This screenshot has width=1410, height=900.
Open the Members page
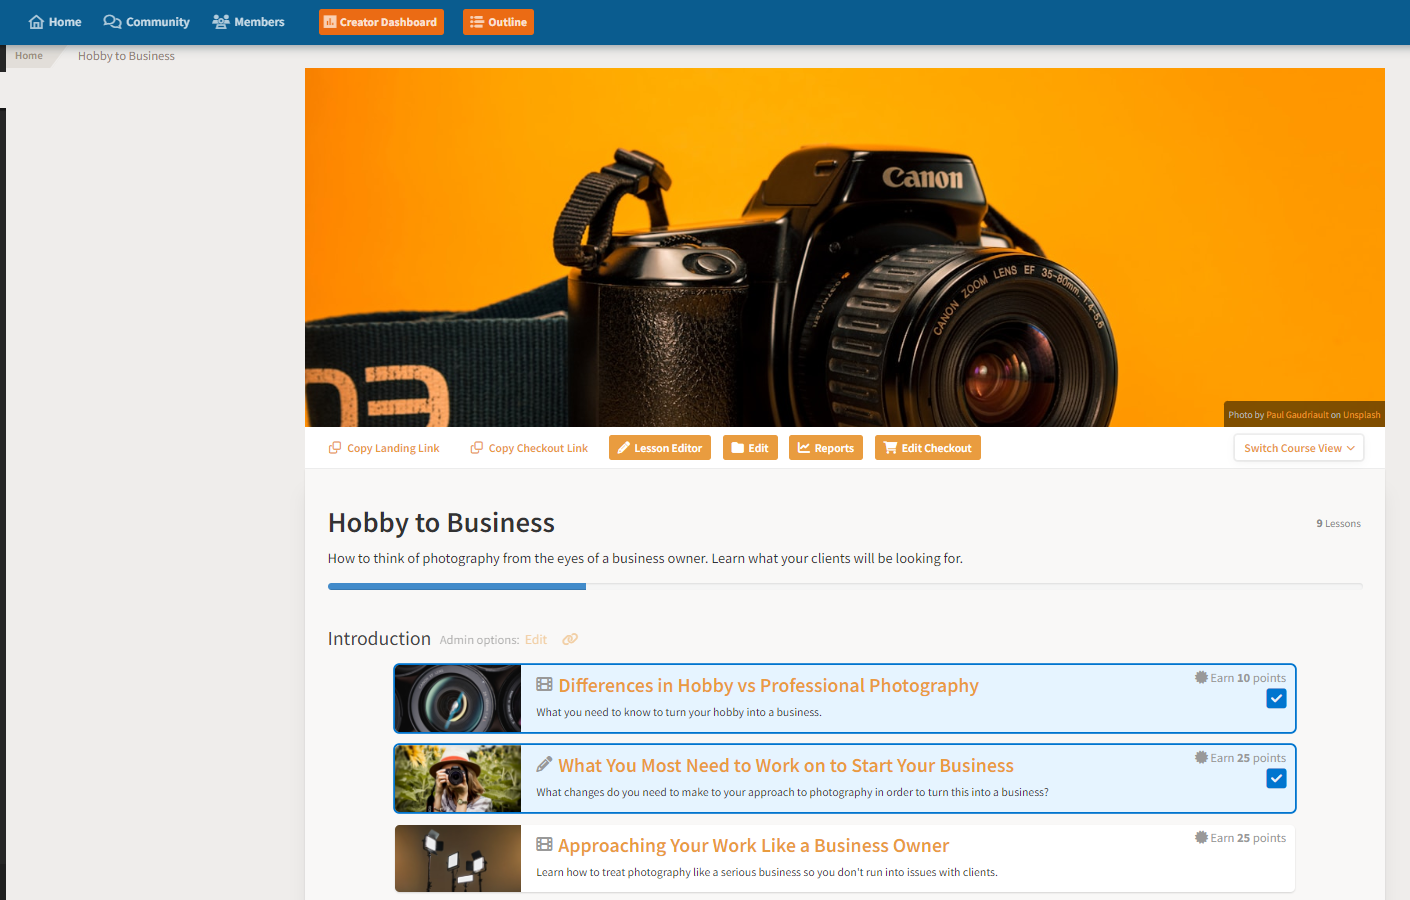(x=248, y=22)
